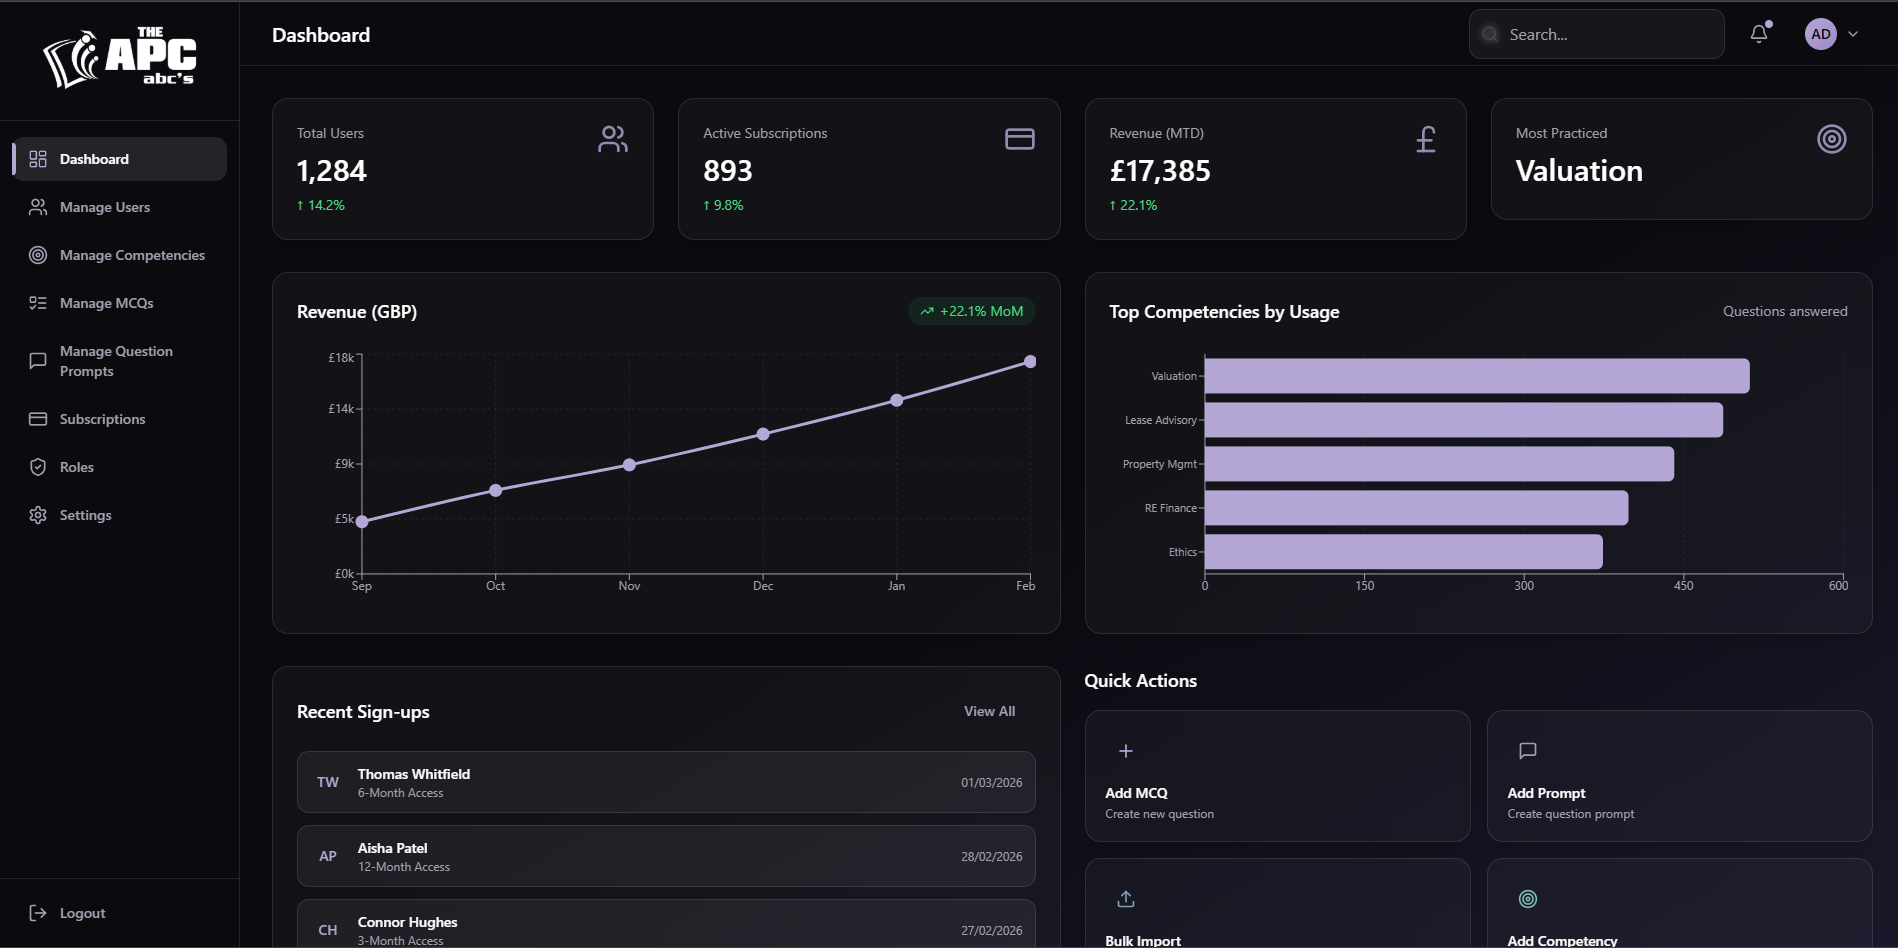Click the APC abc's logo
1898x948 pixels.
click(120, 59)
